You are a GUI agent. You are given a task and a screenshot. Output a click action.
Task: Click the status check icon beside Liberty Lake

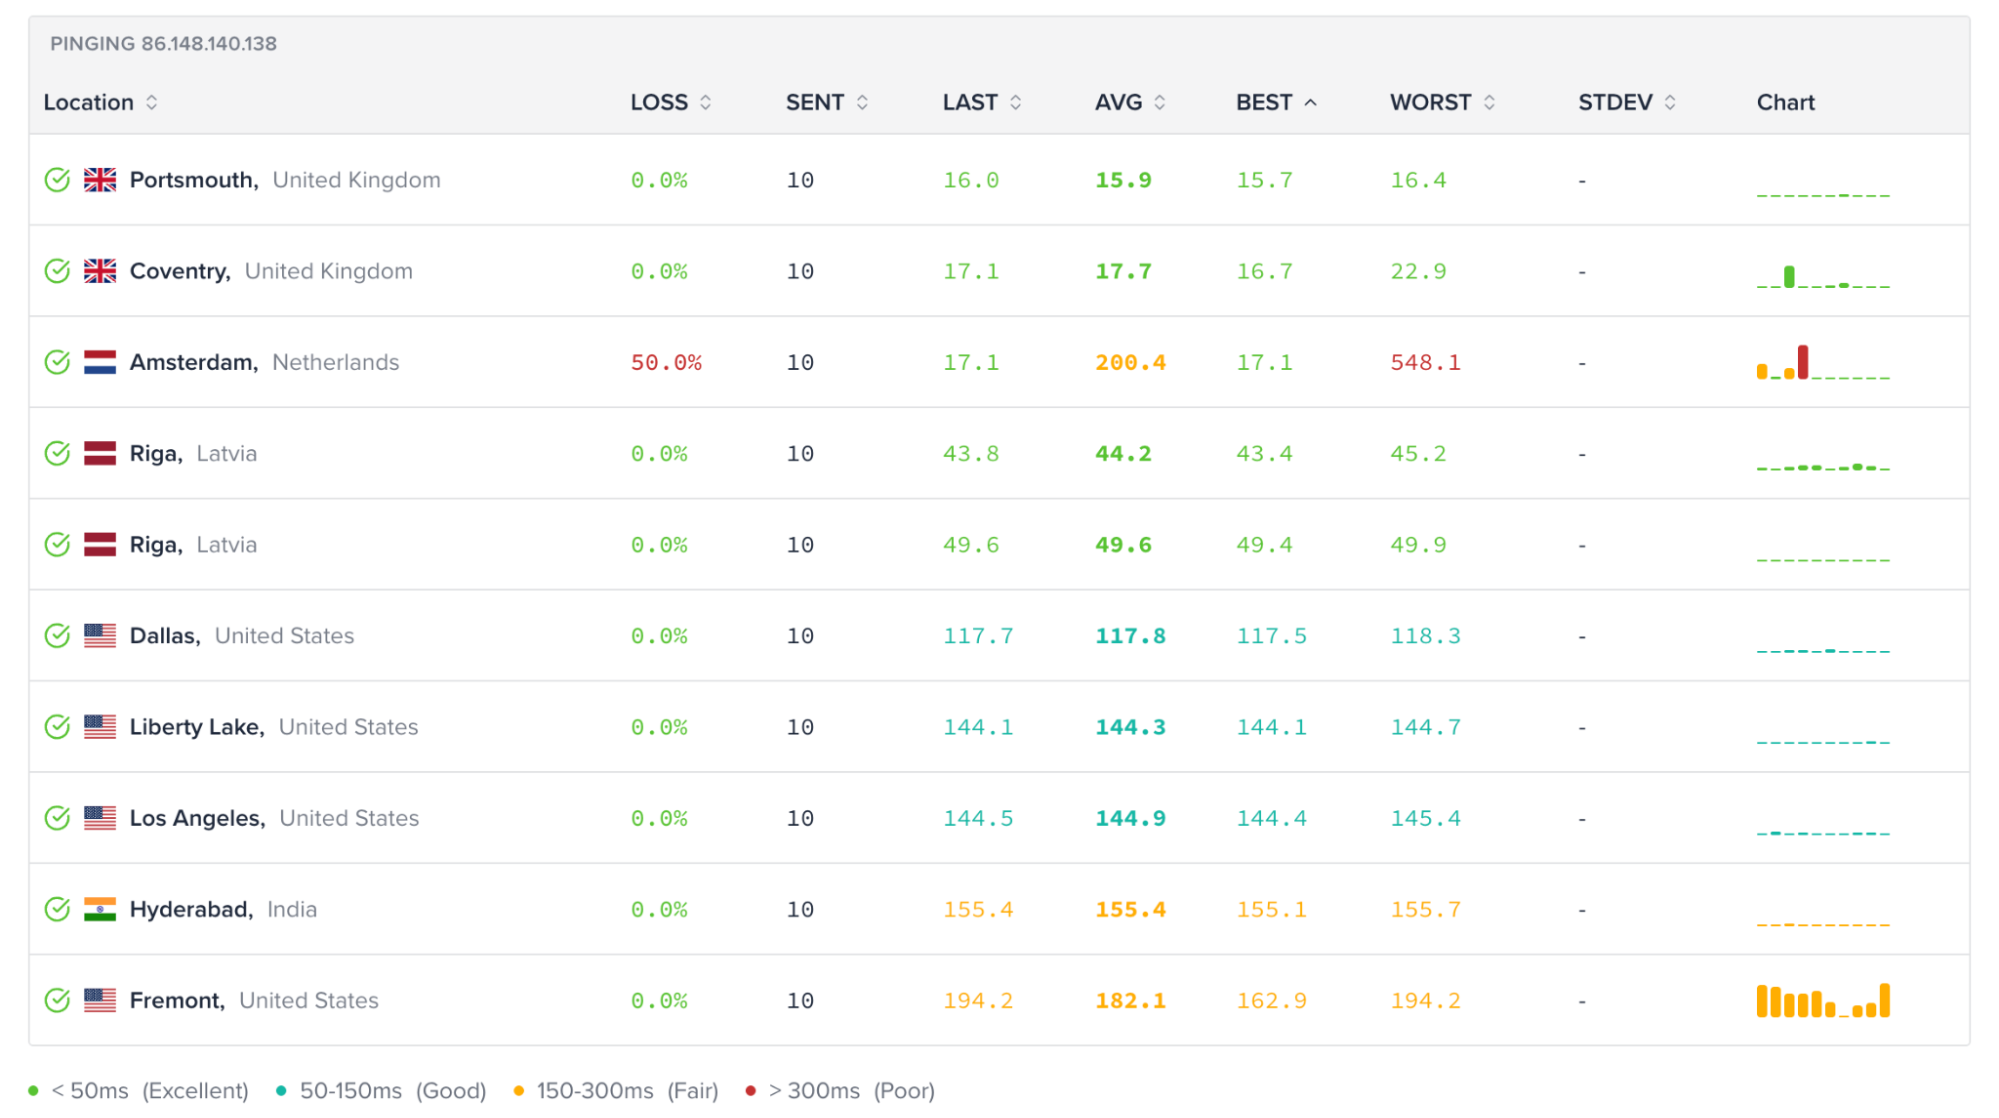coord(57,727)
